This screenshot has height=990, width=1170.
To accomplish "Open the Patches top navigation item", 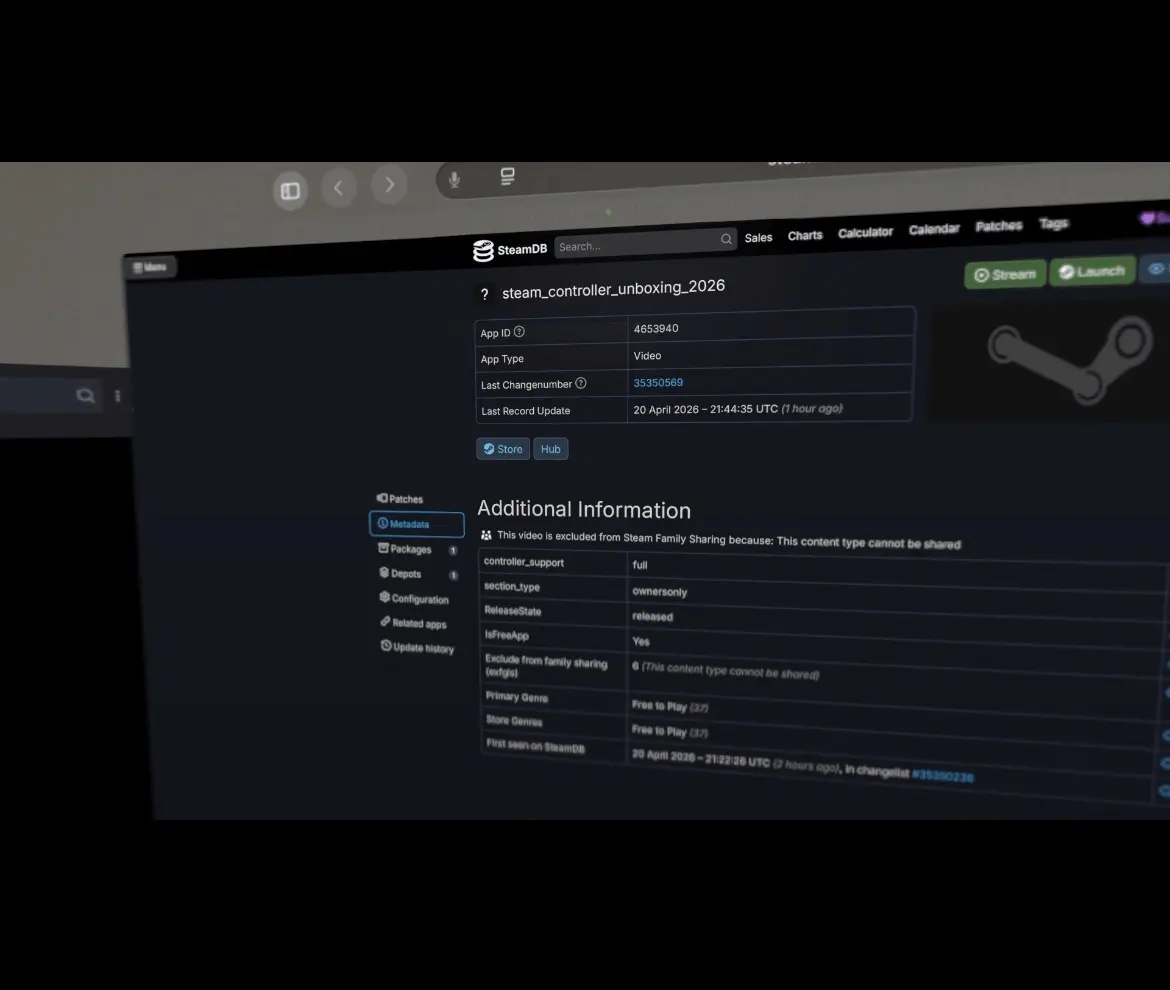I will click(x=998, y=225).
